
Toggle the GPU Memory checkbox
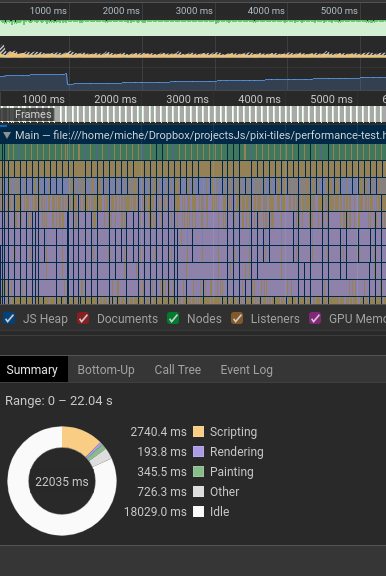click(315, 318)
